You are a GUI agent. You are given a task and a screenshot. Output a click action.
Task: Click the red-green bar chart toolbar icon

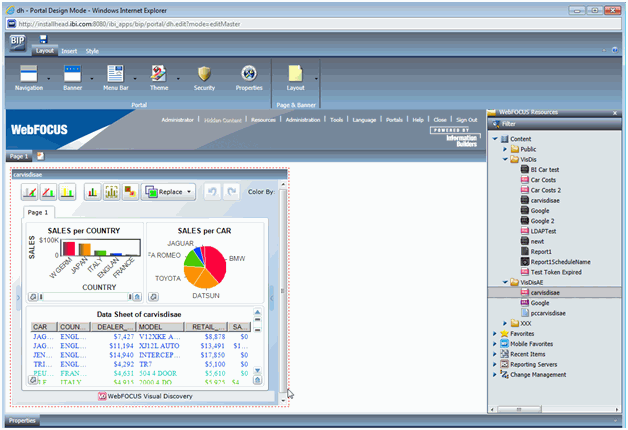click(x=93, y=192)
